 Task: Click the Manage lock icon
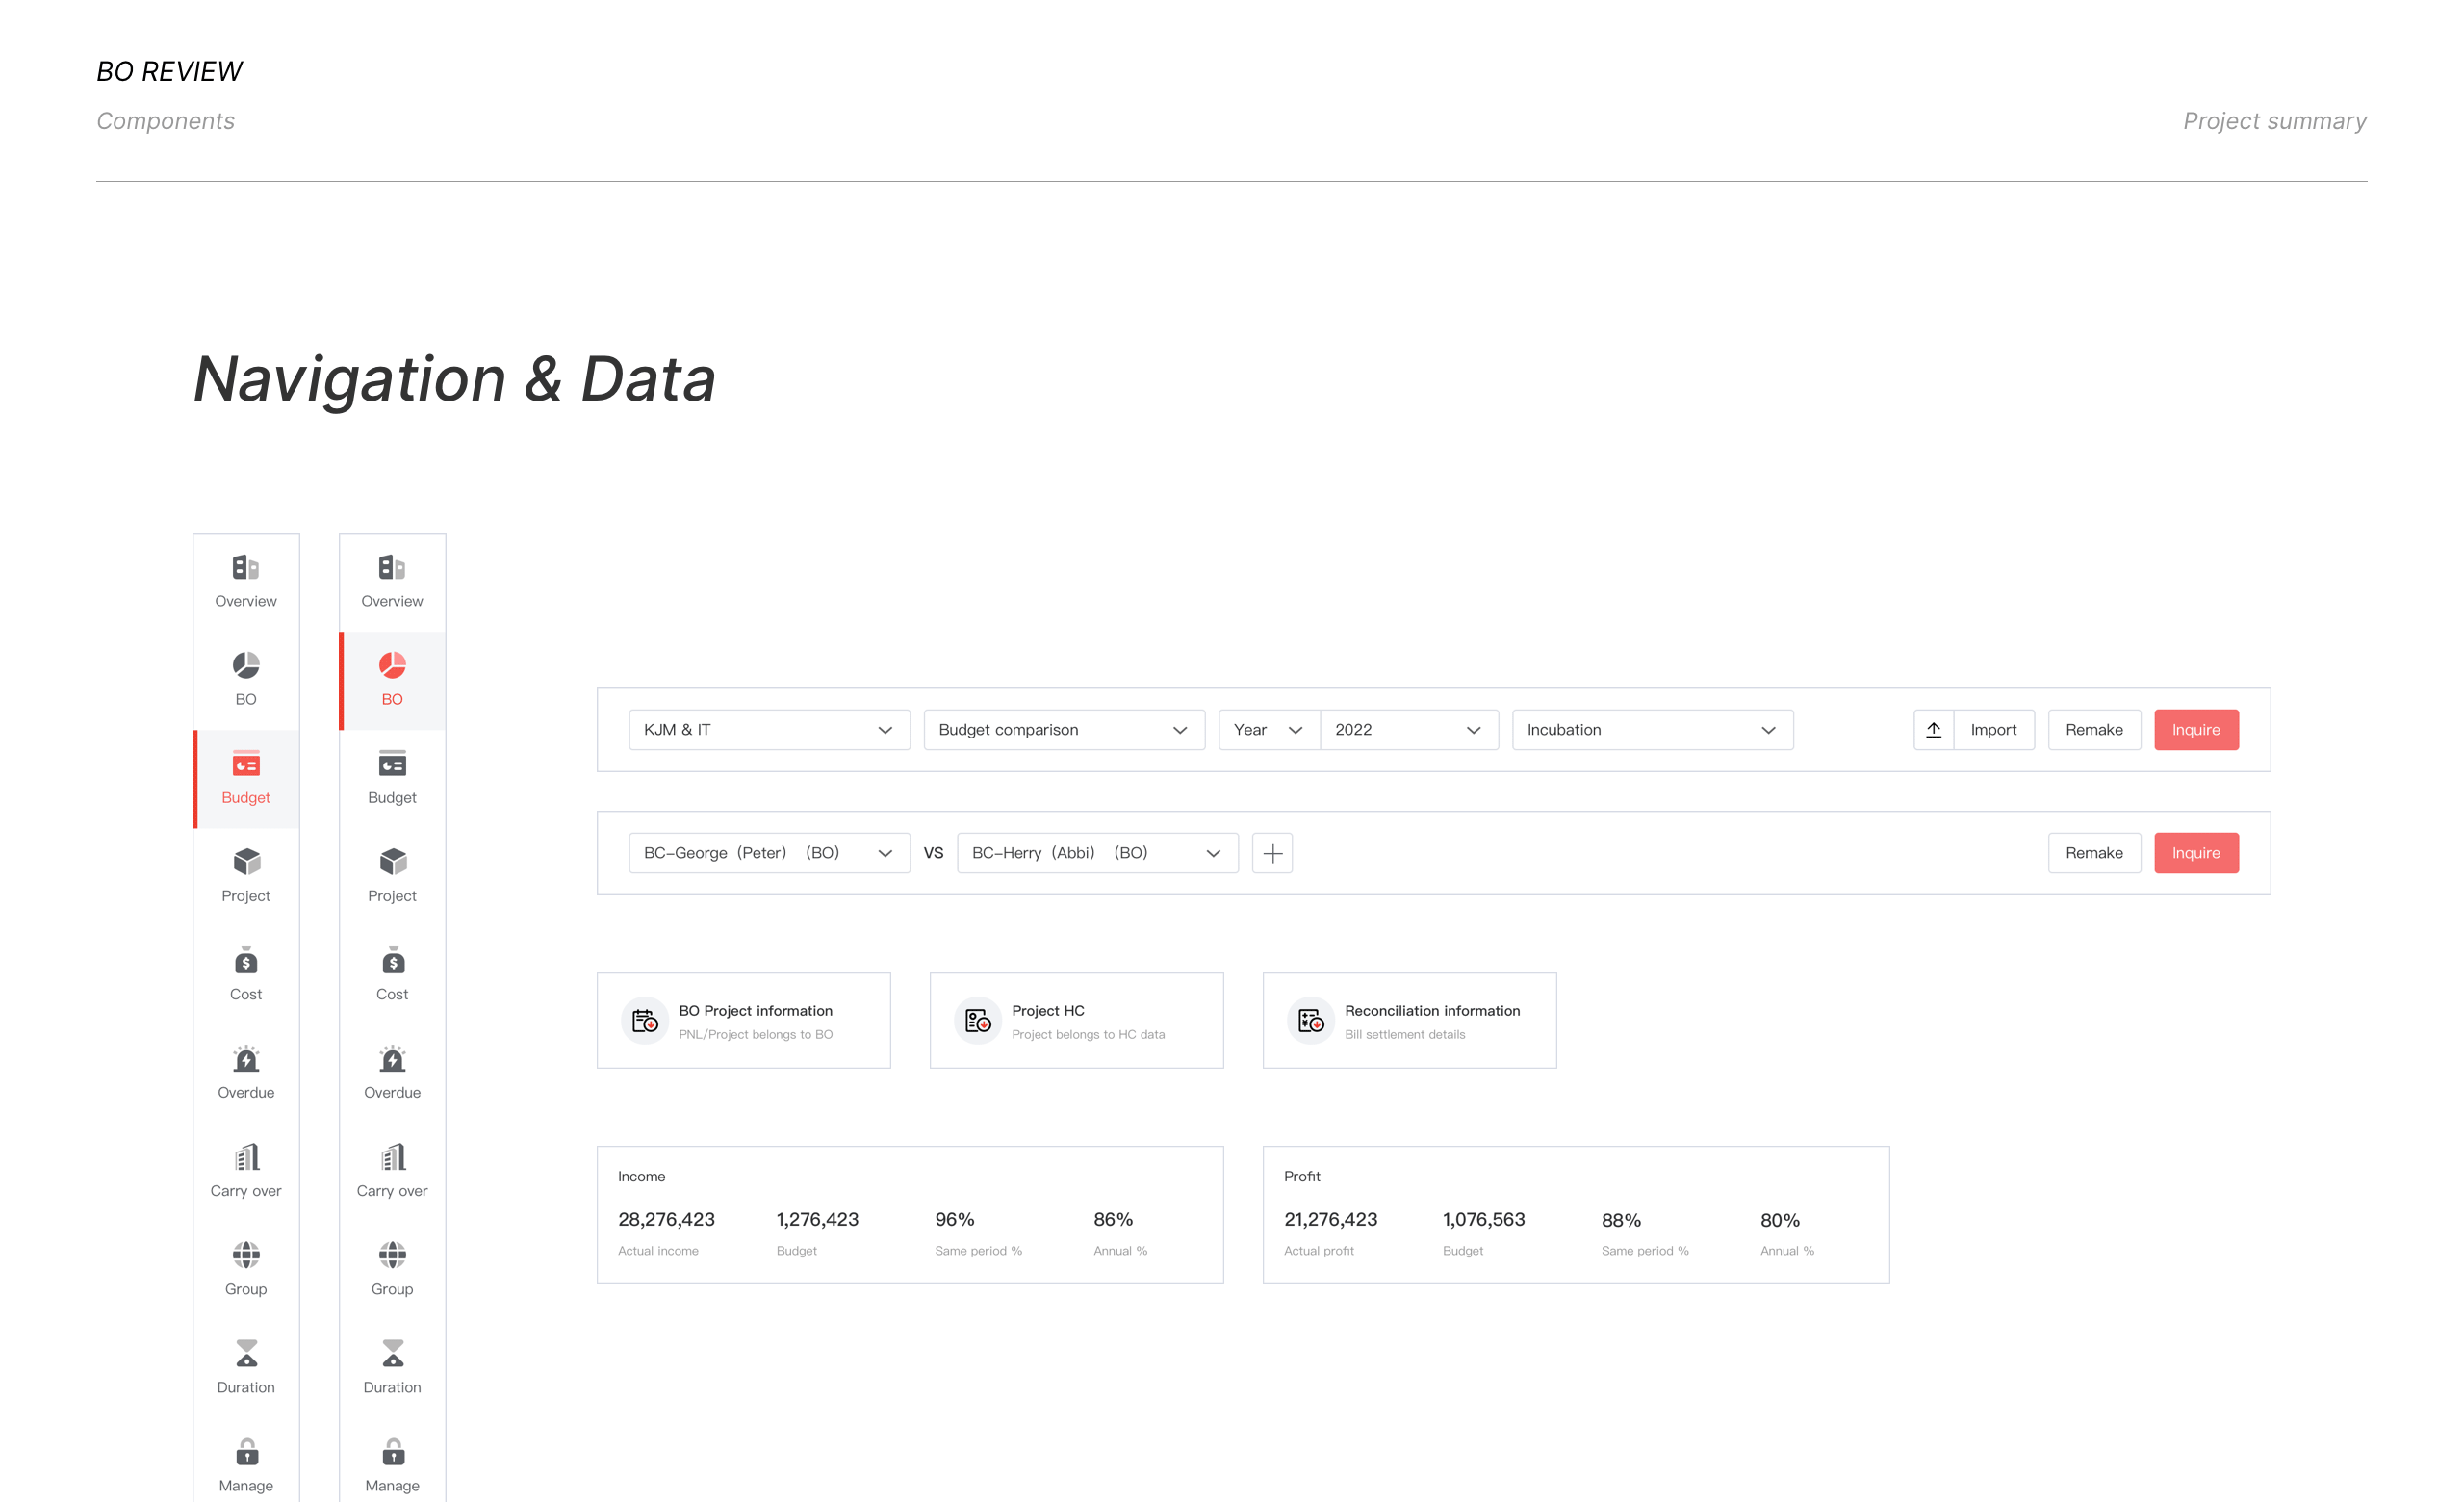(x=246, y=1452)
